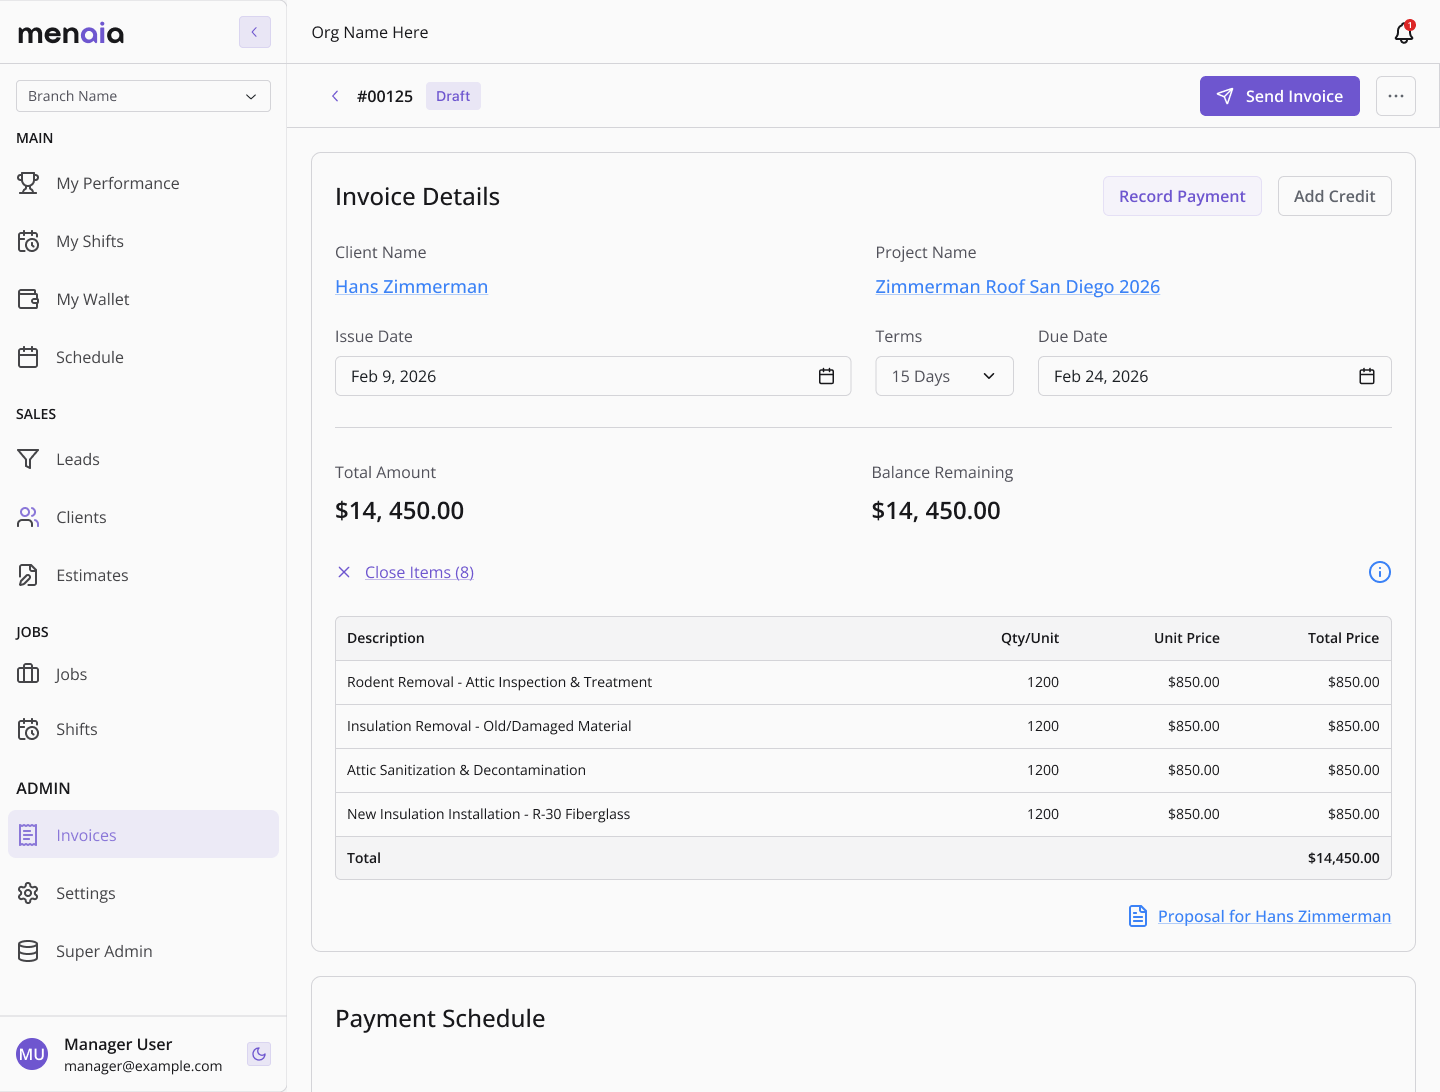Image resolution: width=1440 pixels, height=1092 pixels.
Task: Open Proposal for Hans Zimmerman link
Action: click(x=1274, y=916)
